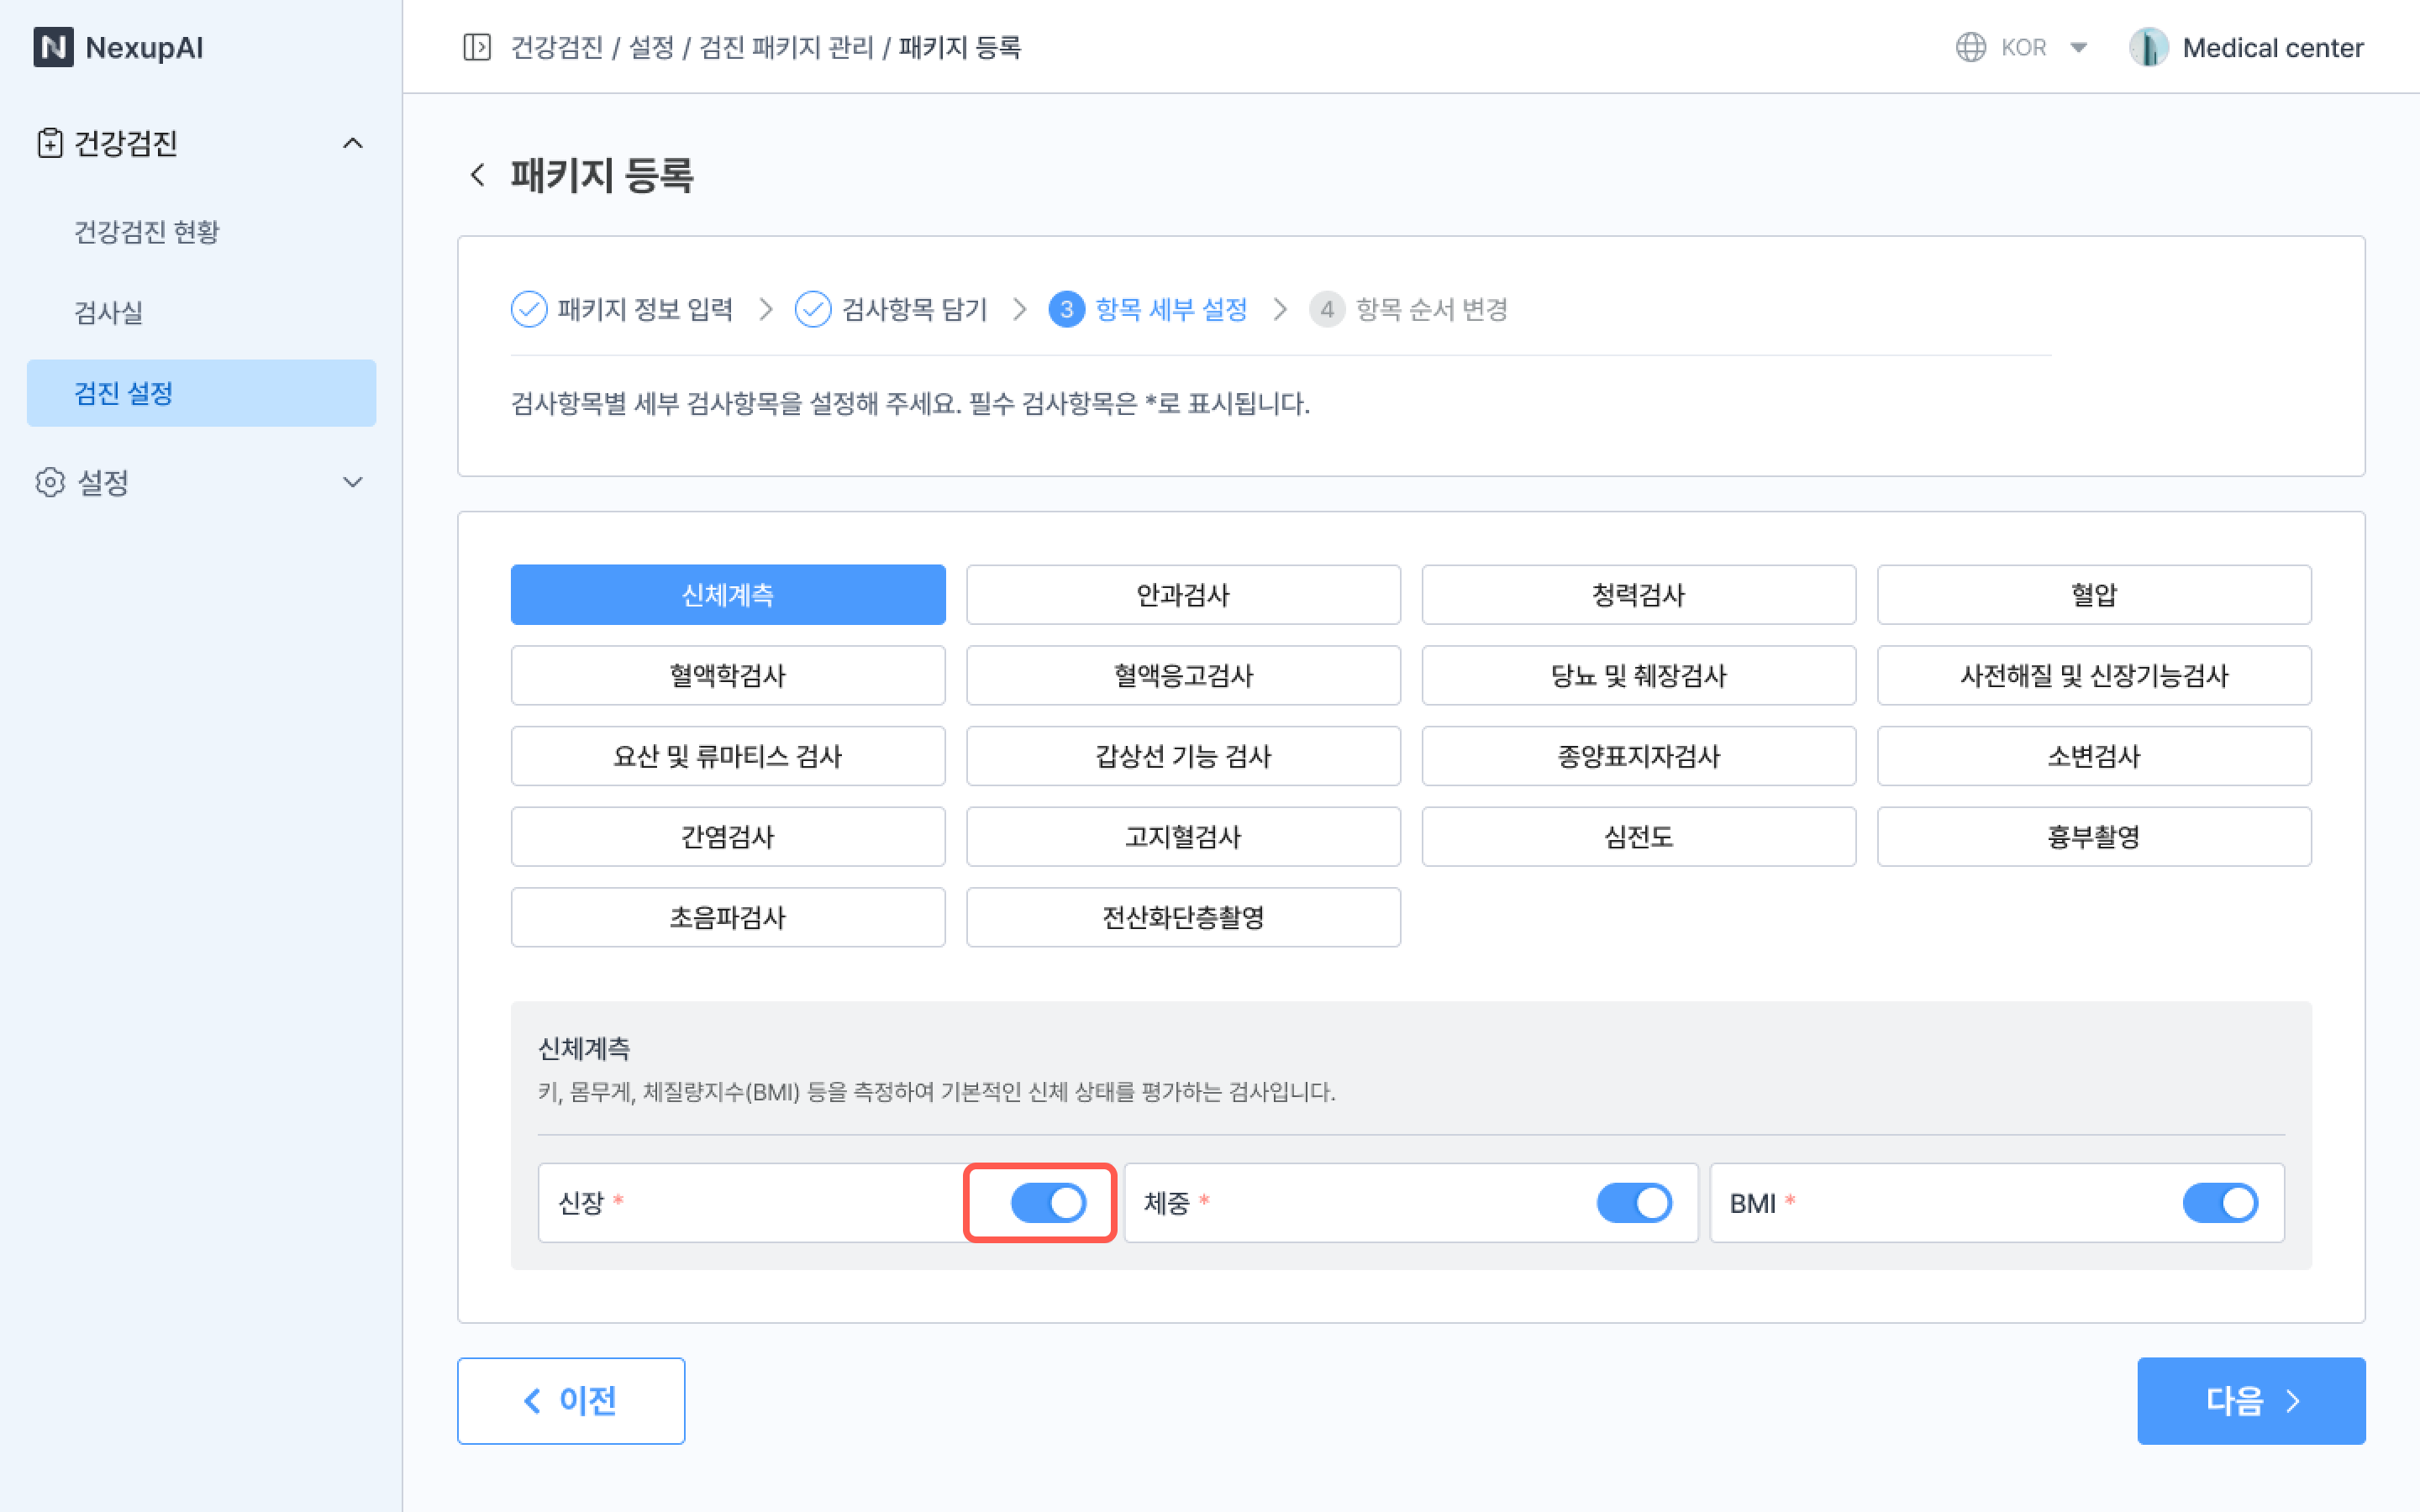Click the step 4 항목 순서 변경 indicator
2420x1512 pixels.
1326,309
